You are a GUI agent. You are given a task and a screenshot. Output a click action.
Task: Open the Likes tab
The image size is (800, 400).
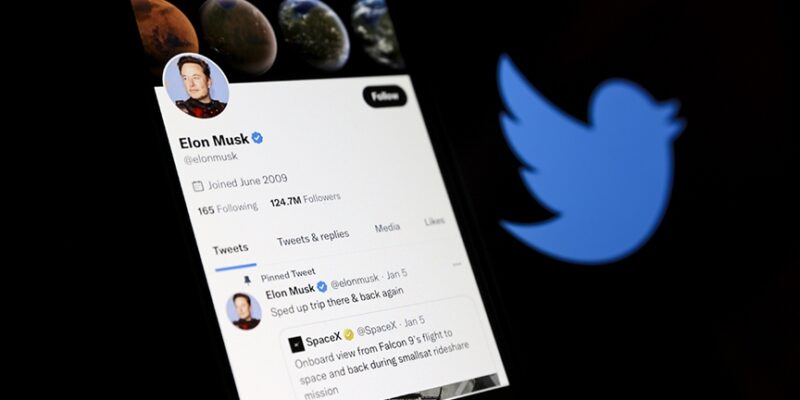click(x=434, y=221)
